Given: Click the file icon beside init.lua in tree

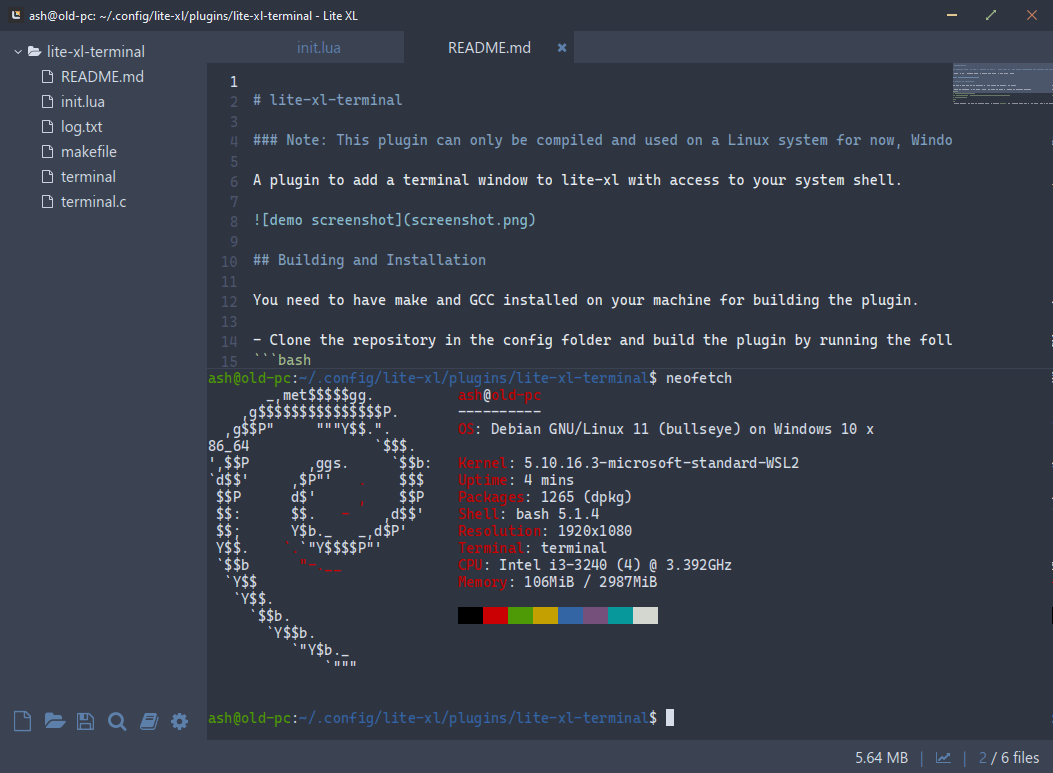Looking at the screenshot, I should point(47,101).
